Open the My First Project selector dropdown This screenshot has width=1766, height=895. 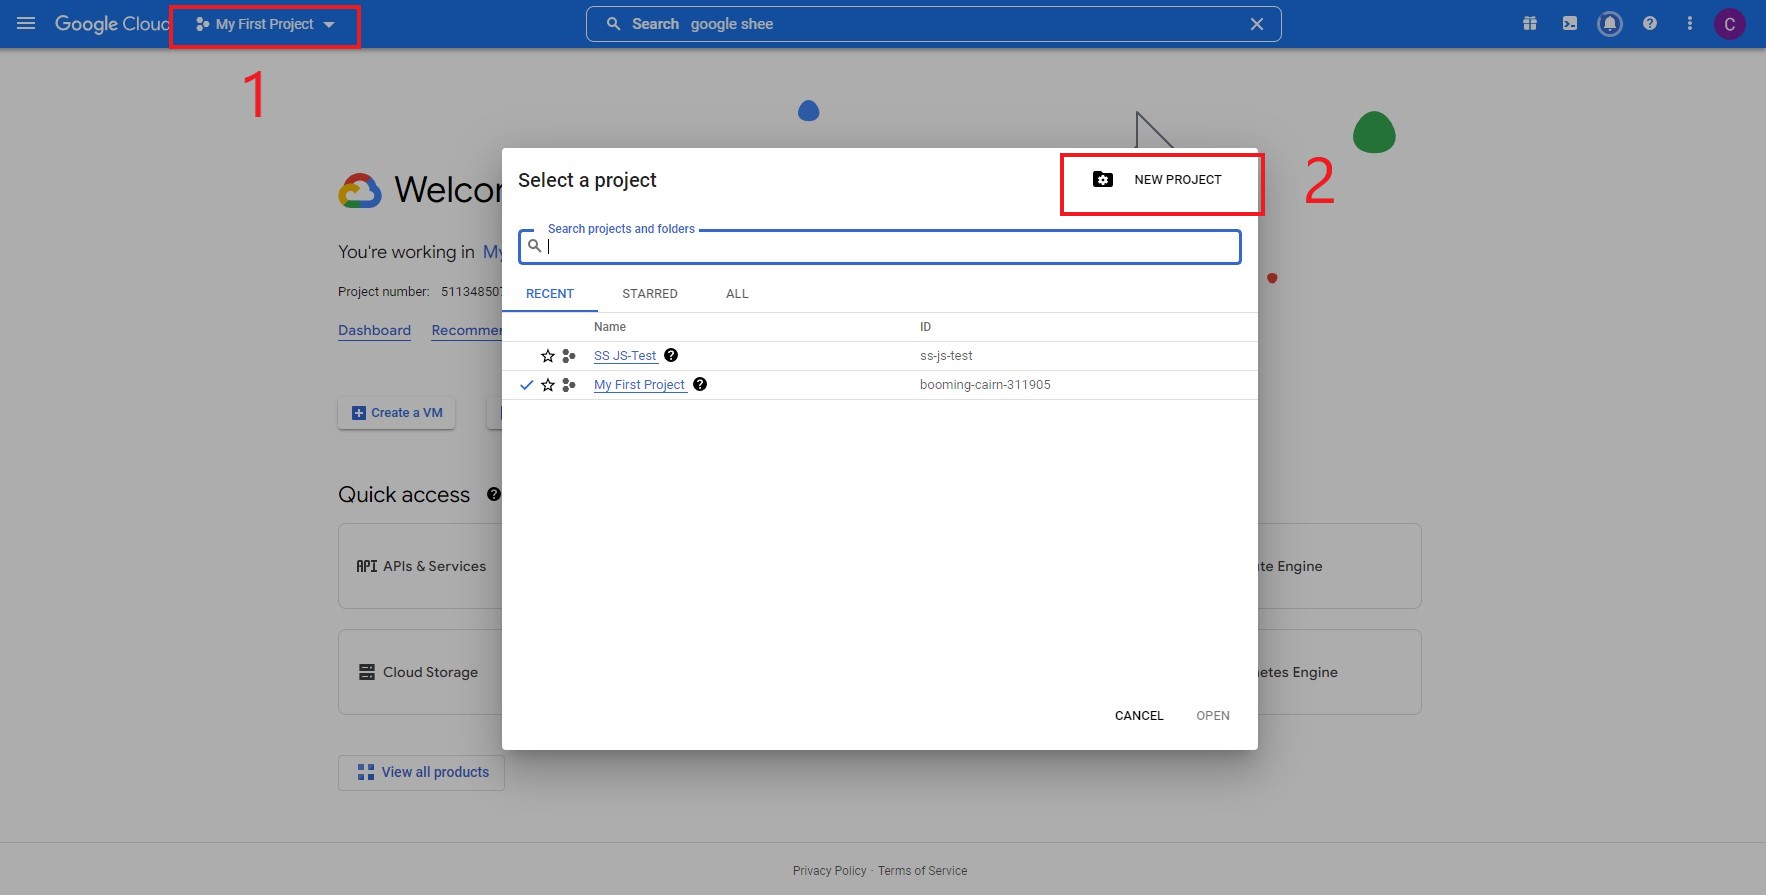pos(265,24)
